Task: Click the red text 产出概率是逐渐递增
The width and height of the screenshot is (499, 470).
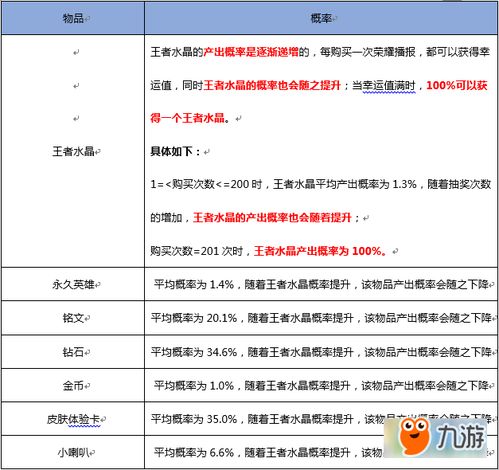Action: pyautogui.click(x=251, y=52)
